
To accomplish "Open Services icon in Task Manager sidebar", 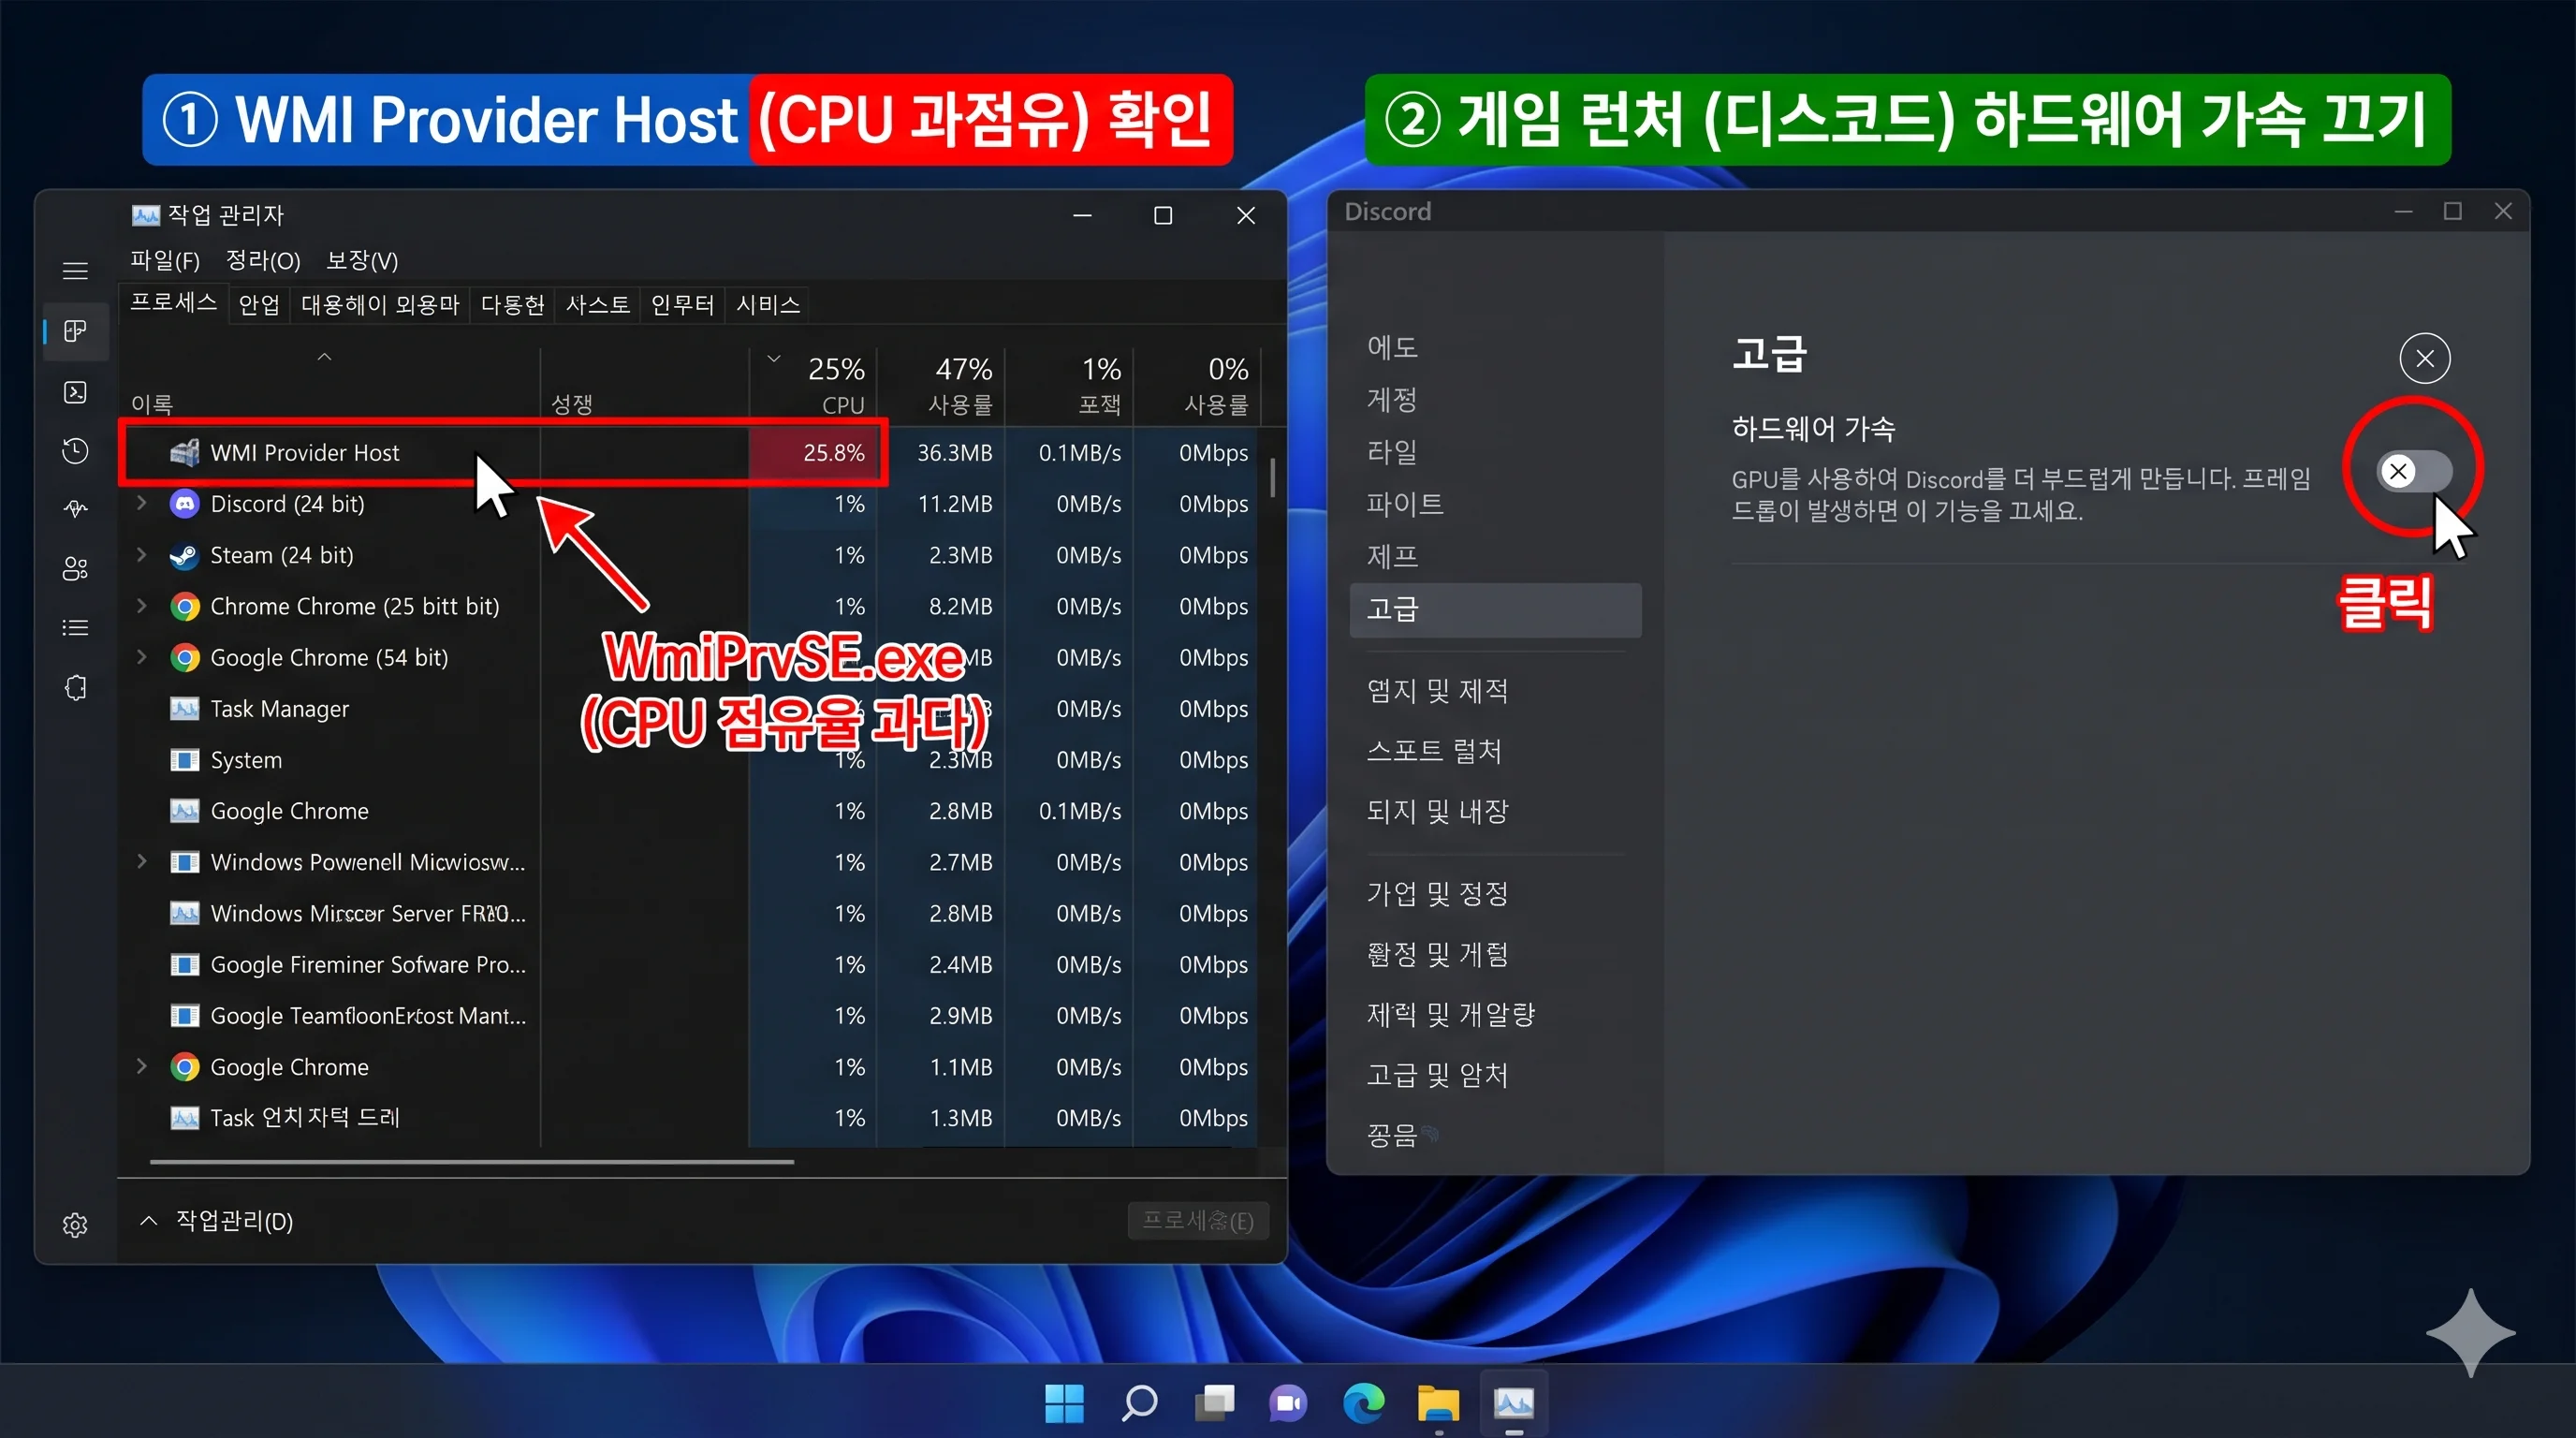I will coord(75,688).
